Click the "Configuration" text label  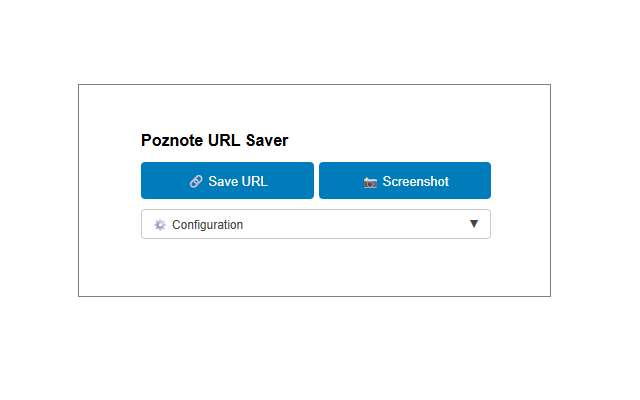(207, 225)
